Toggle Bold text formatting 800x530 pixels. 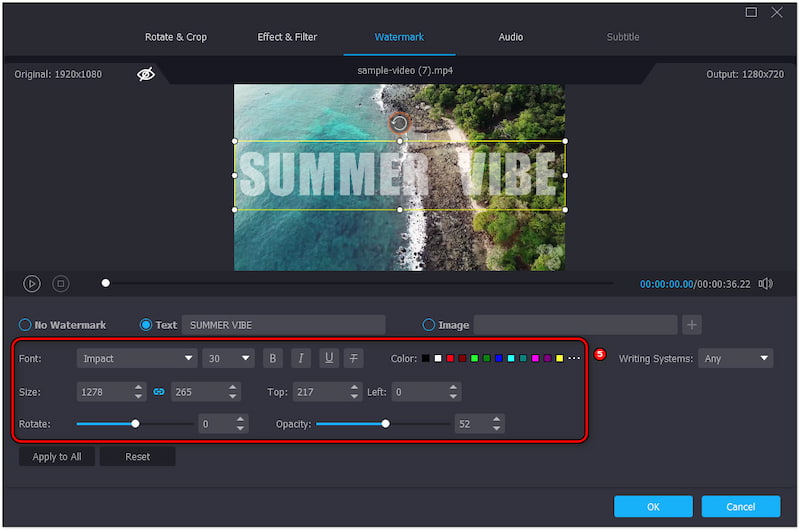[x=273, y=358]
